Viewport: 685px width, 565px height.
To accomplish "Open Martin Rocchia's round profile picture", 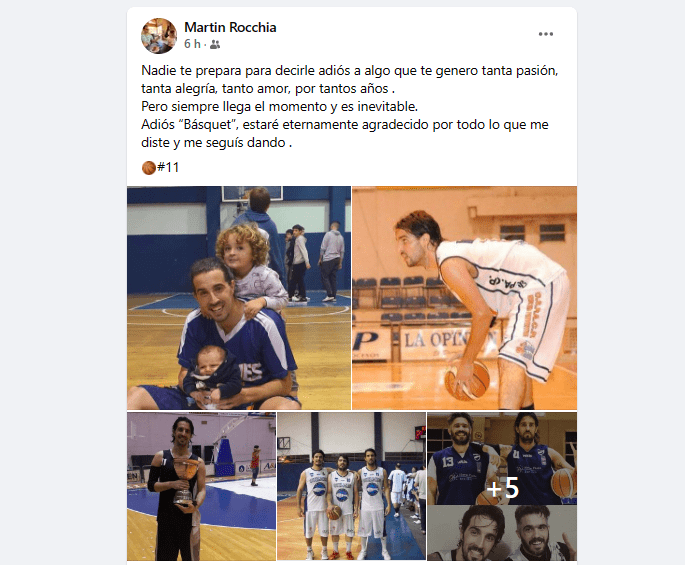I will coord(159,36).
